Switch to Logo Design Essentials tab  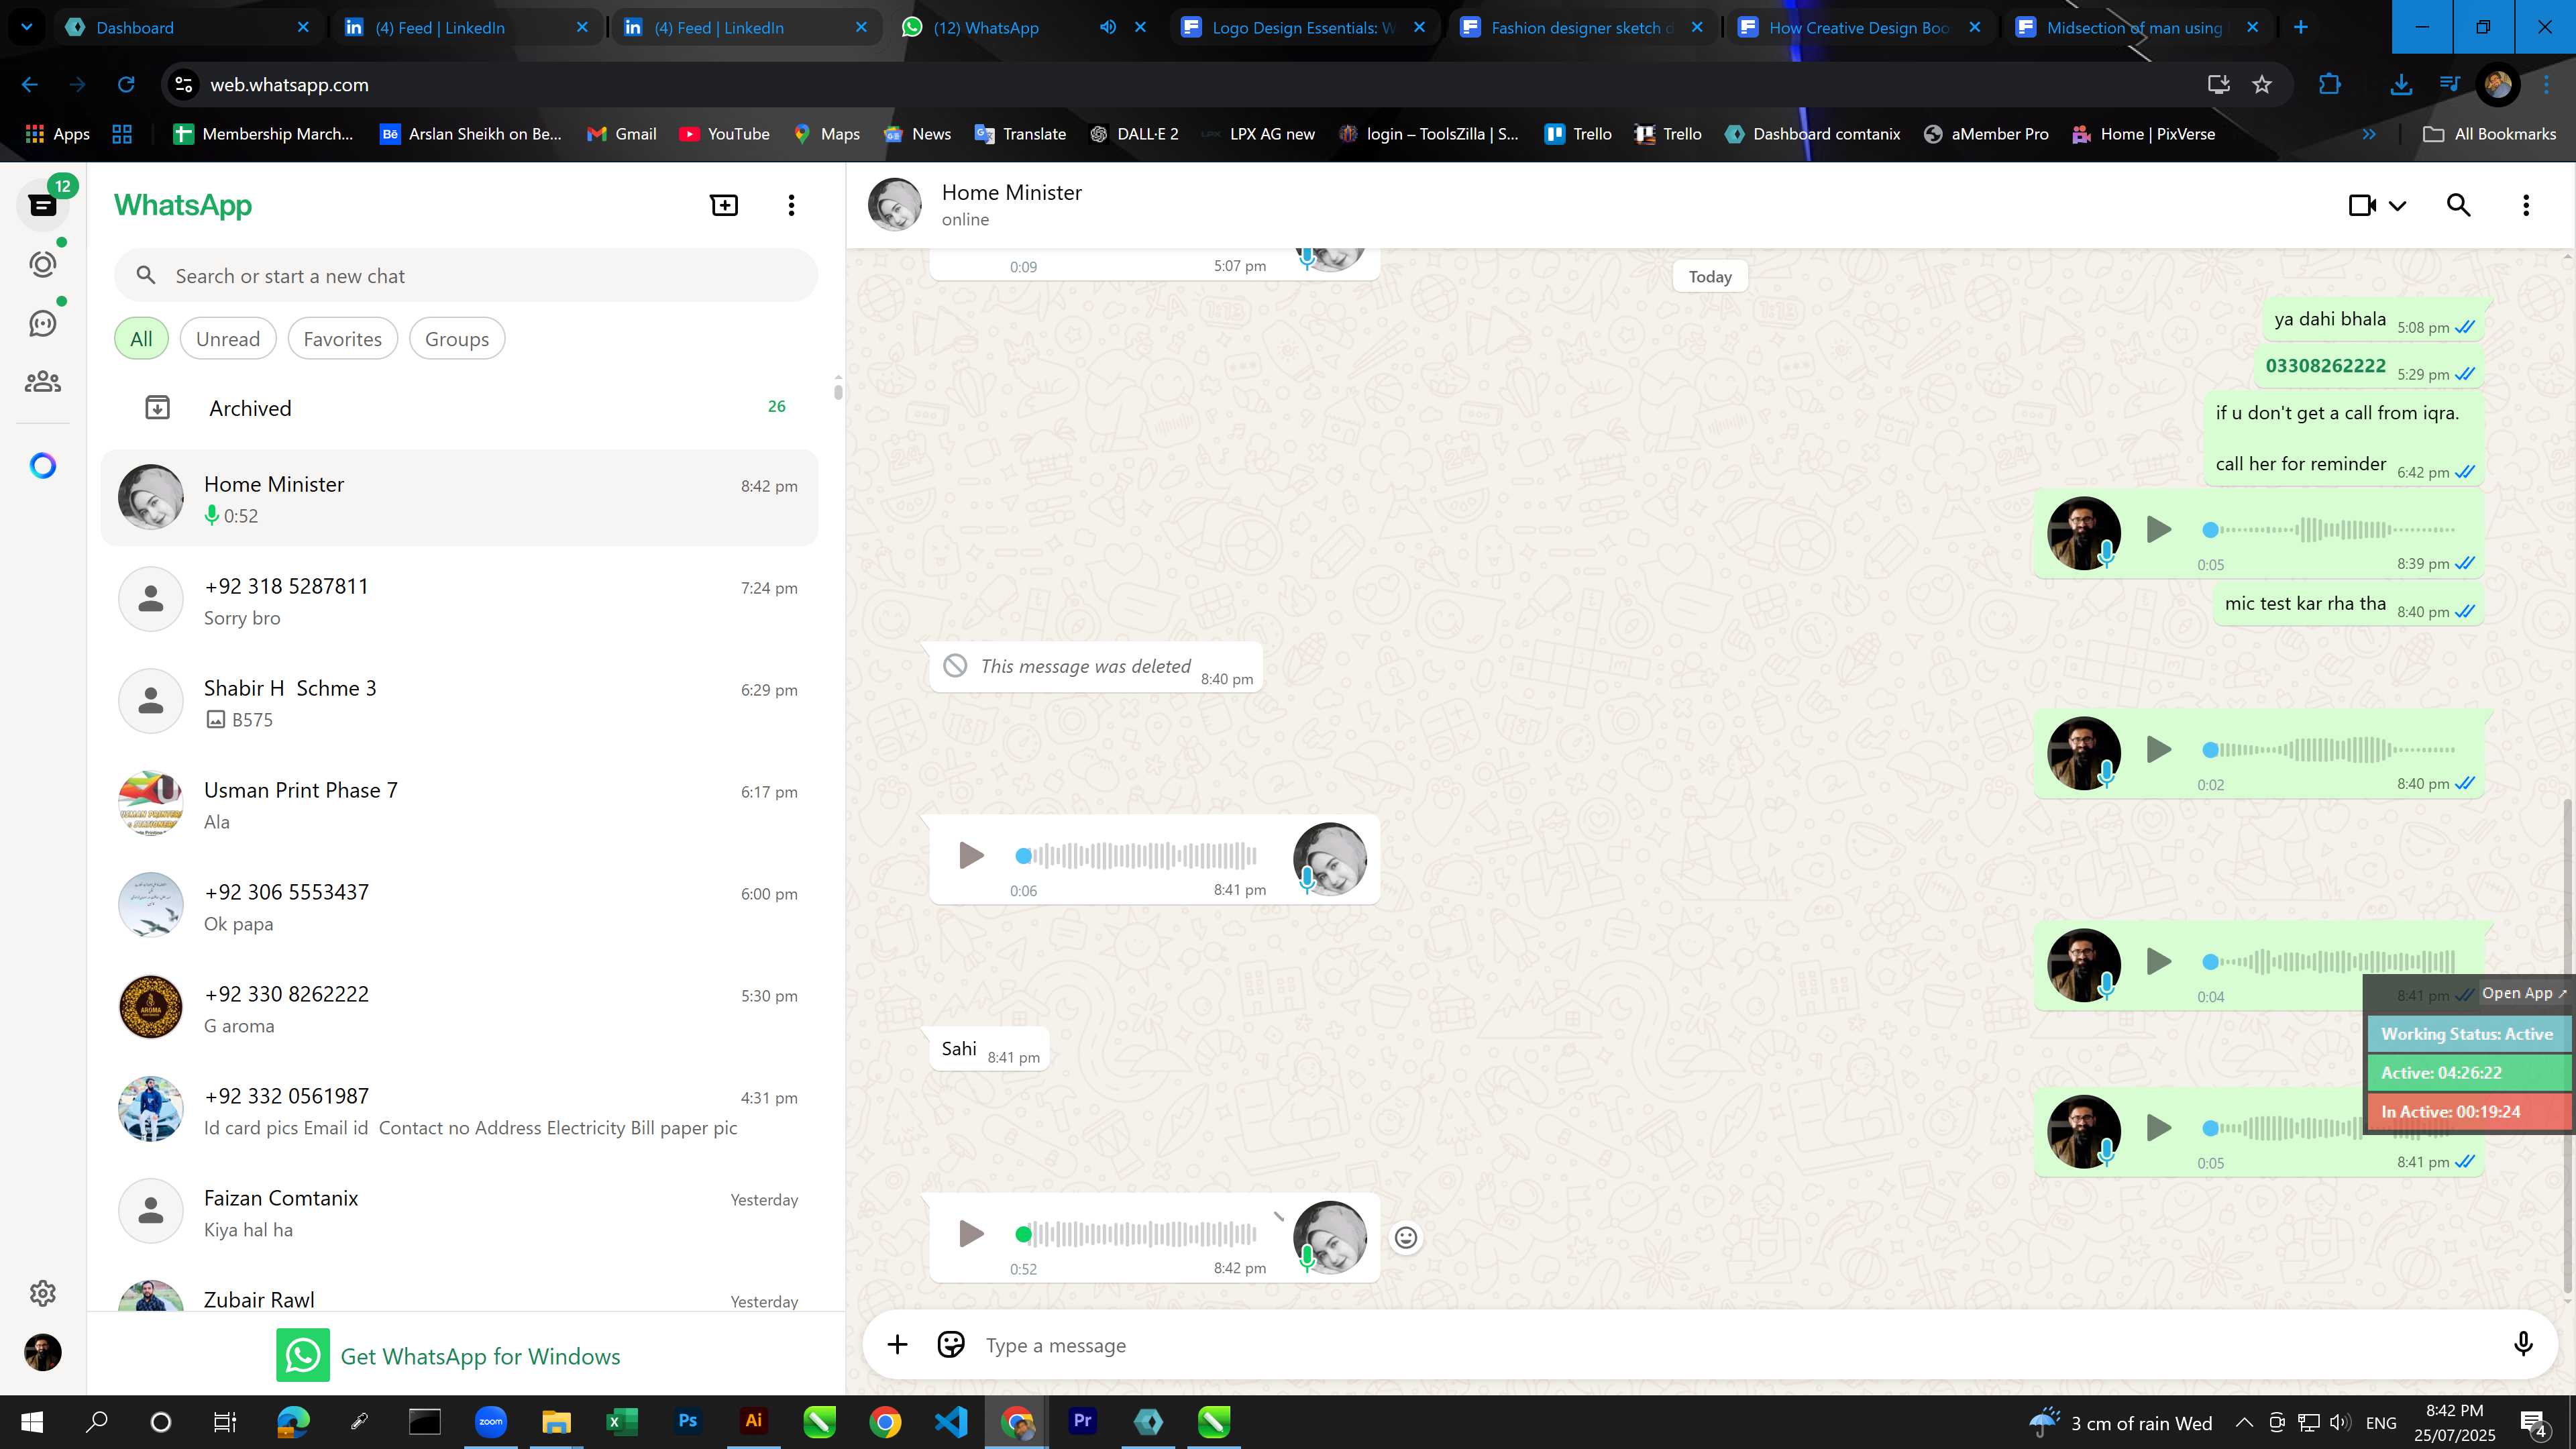point(1303,27)
